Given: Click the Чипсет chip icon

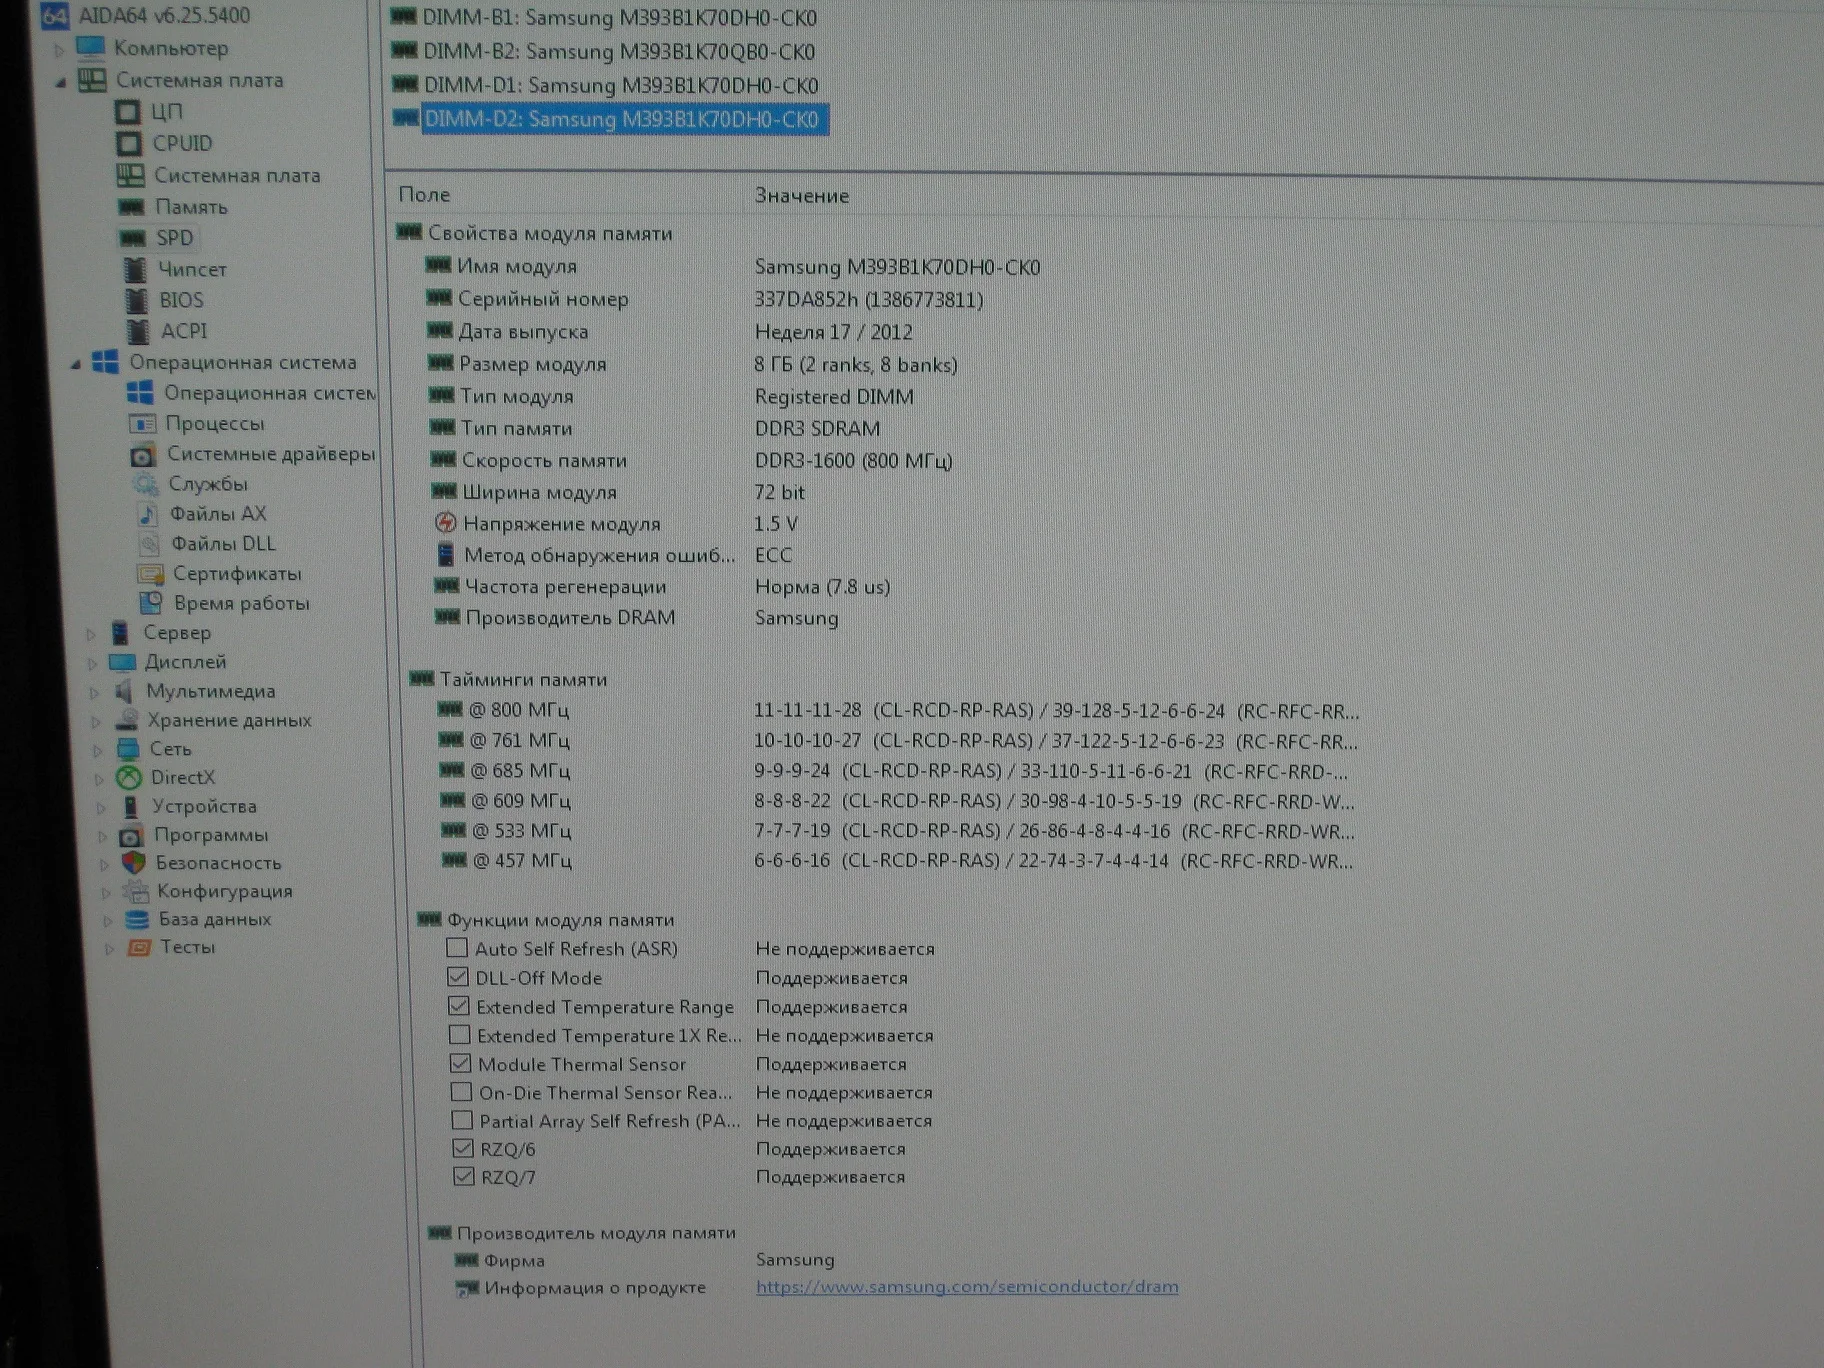Looking at the screenshot, I should [135, 269].
